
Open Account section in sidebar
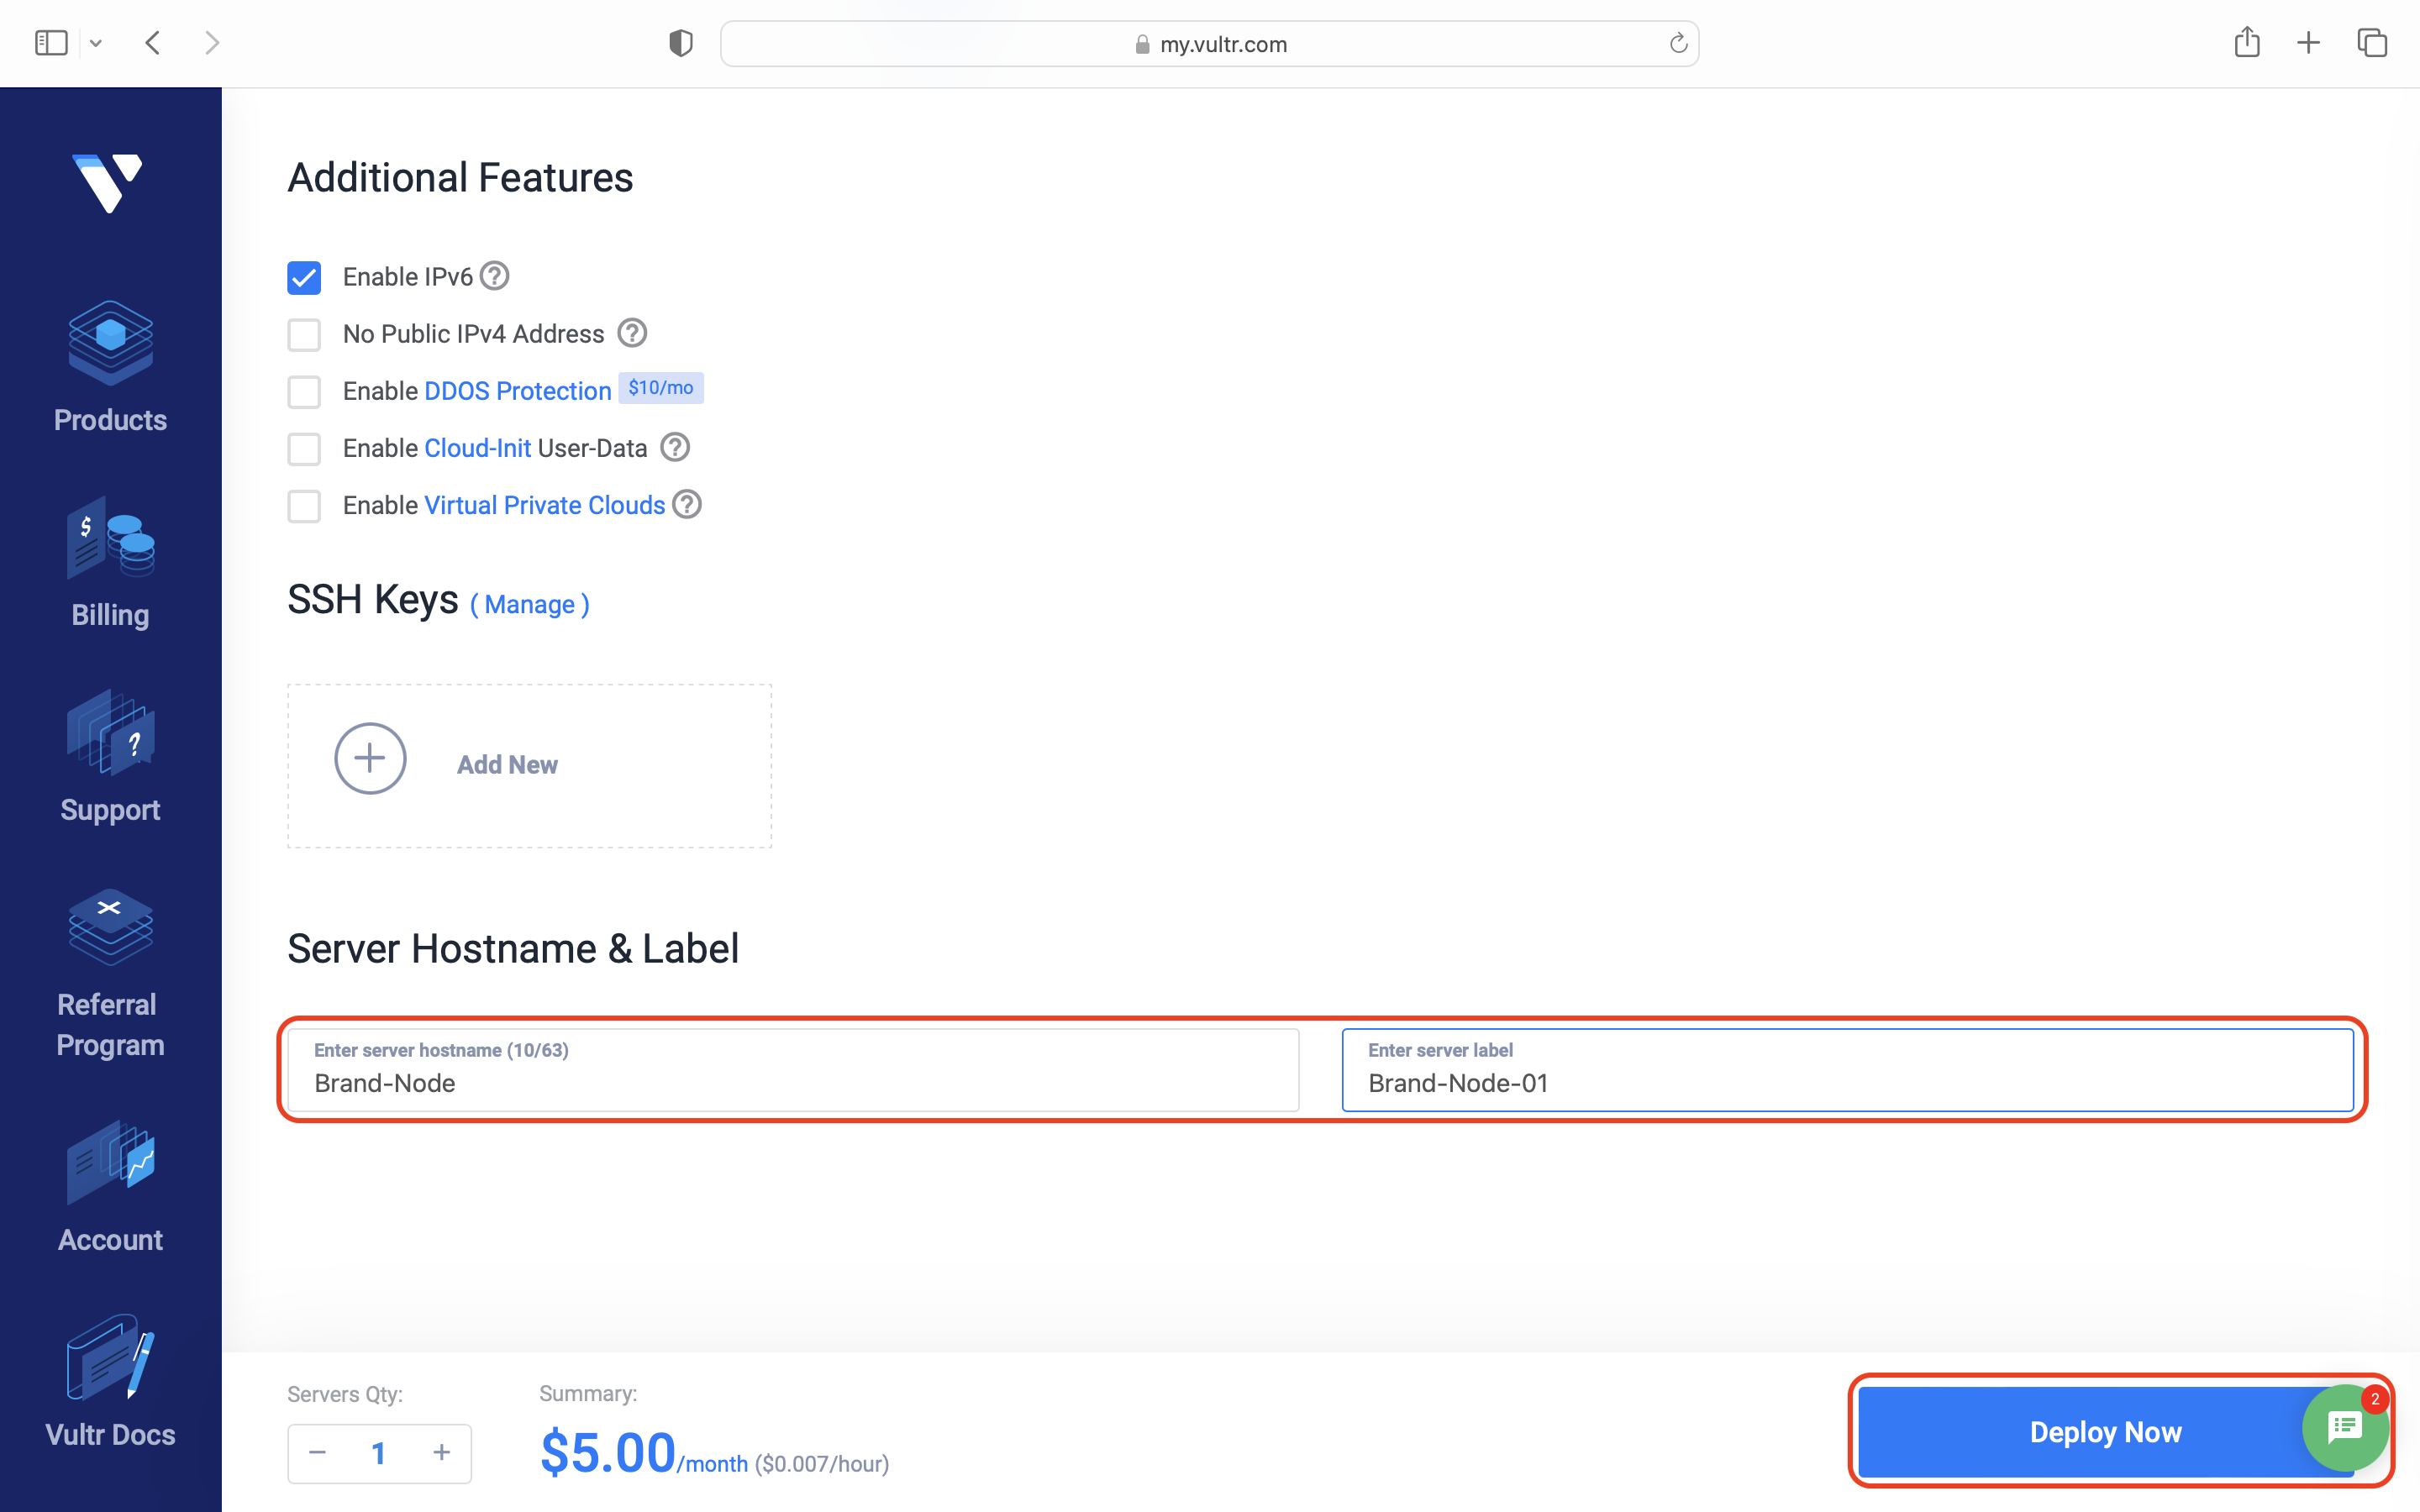tap(110, 1187)
